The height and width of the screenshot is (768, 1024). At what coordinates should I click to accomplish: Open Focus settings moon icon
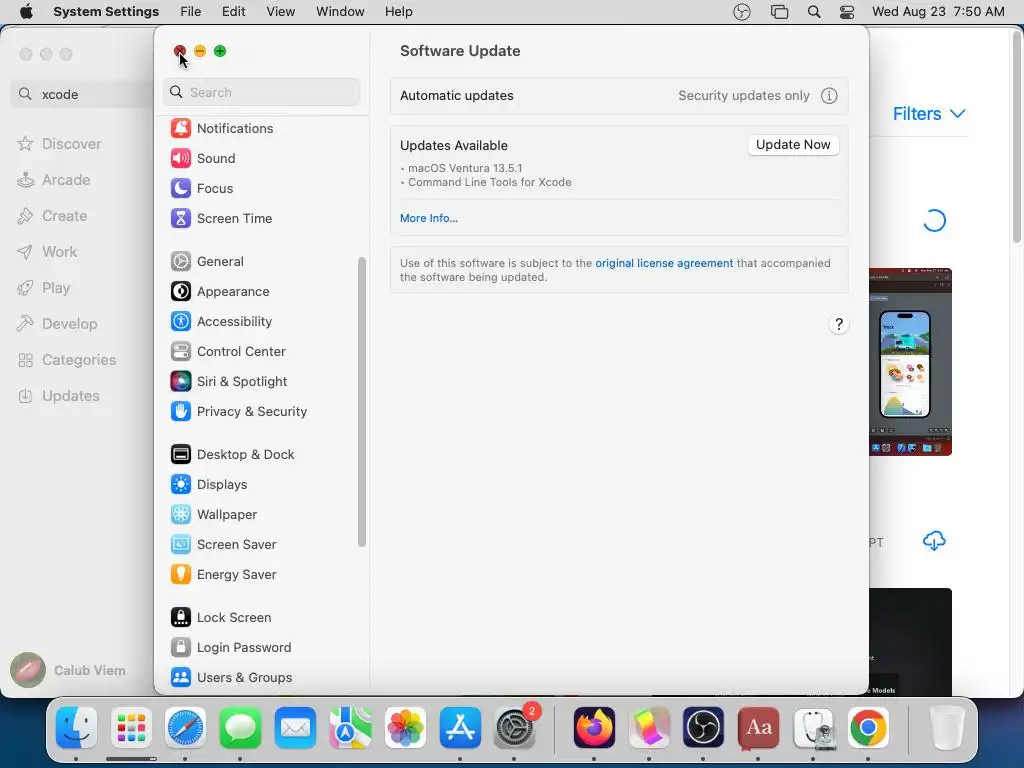(x=181, y=188)
